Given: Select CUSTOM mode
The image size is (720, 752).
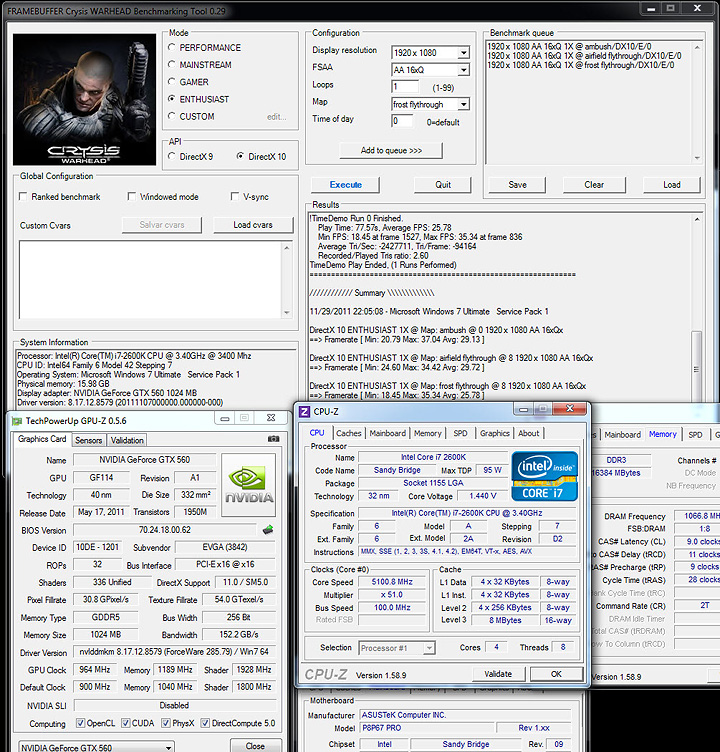Looking at the screenshot, I should point(172,116).
